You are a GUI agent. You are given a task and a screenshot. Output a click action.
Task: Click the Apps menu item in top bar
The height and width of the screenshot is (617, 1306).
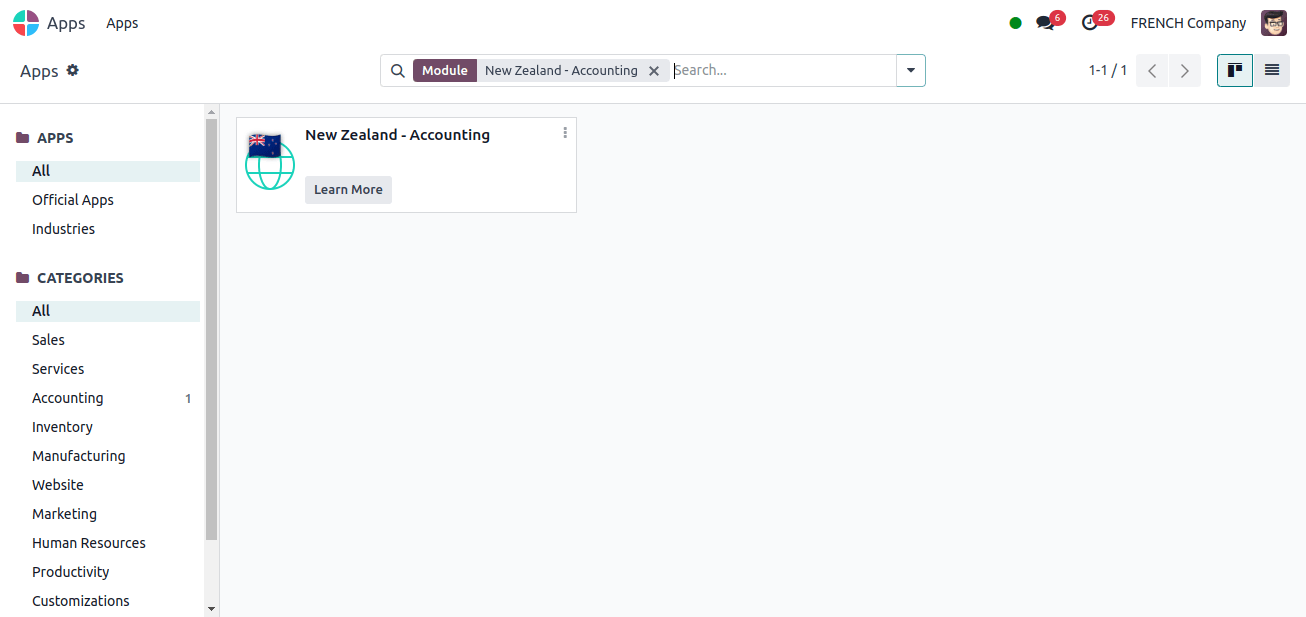[x=122, y=23]
